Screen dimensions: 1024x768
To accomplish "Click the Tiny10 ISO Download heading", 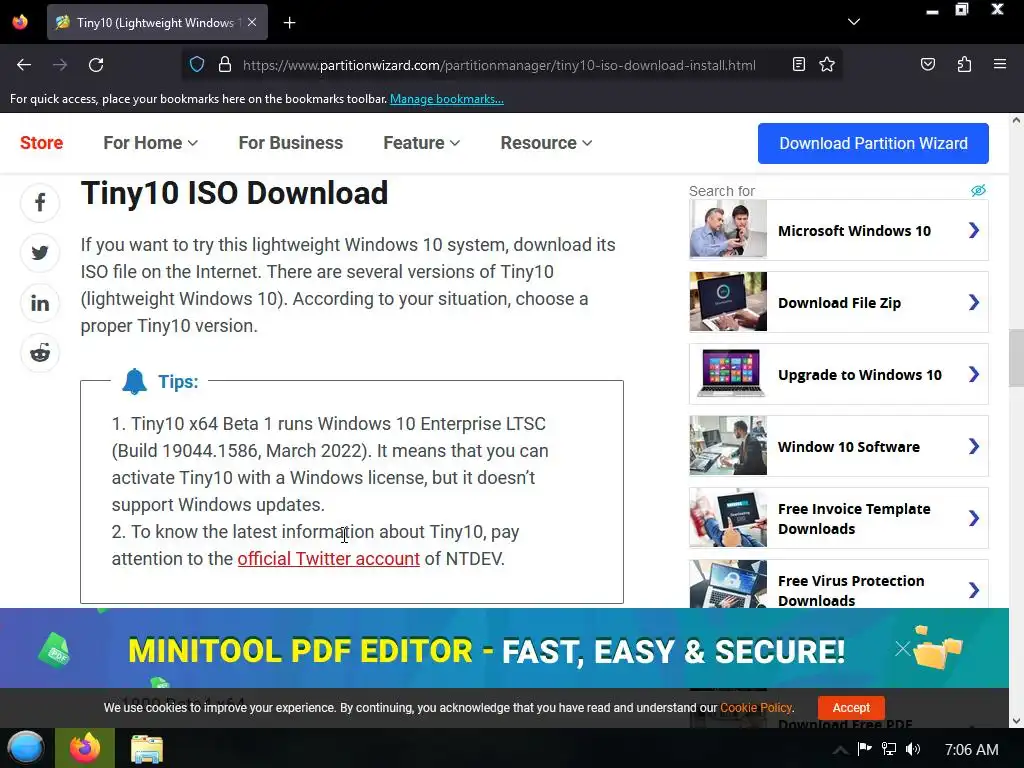I will coord(234,193).
